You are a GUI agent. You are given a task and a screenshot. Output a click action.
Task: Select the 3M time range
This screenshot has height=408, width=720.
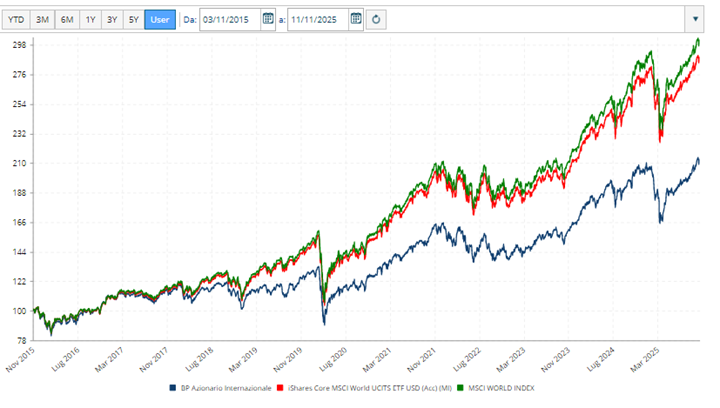43,19
